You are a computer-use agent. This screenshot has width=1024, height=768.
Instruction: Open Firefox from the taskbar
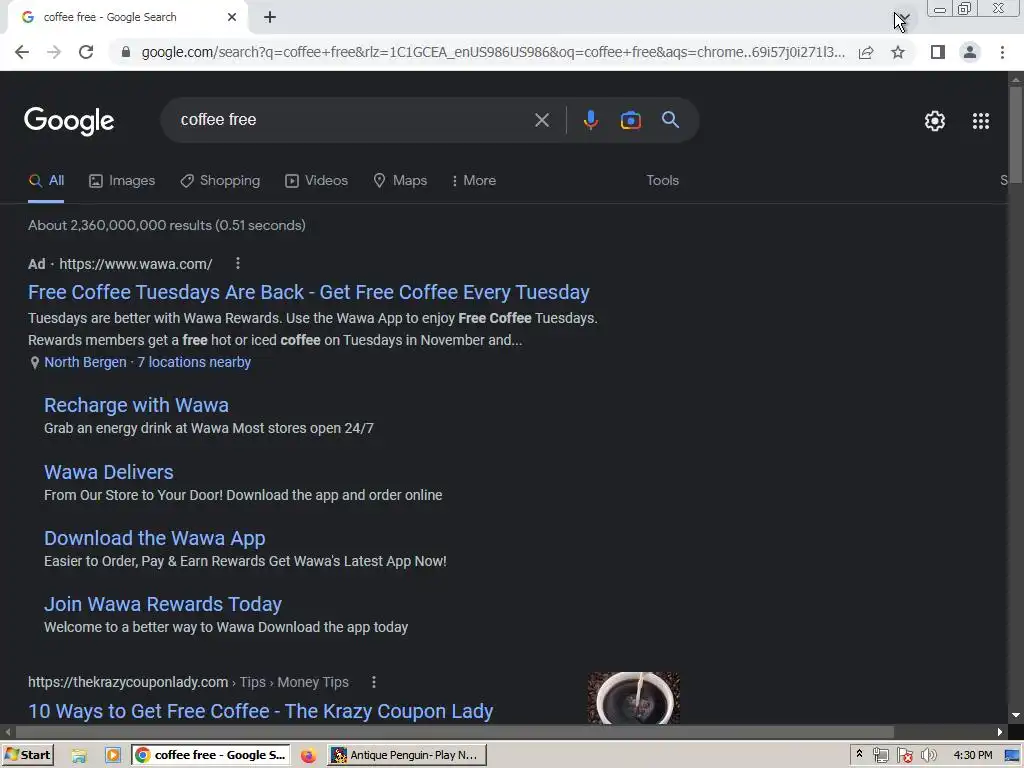(x=308, y=756)
